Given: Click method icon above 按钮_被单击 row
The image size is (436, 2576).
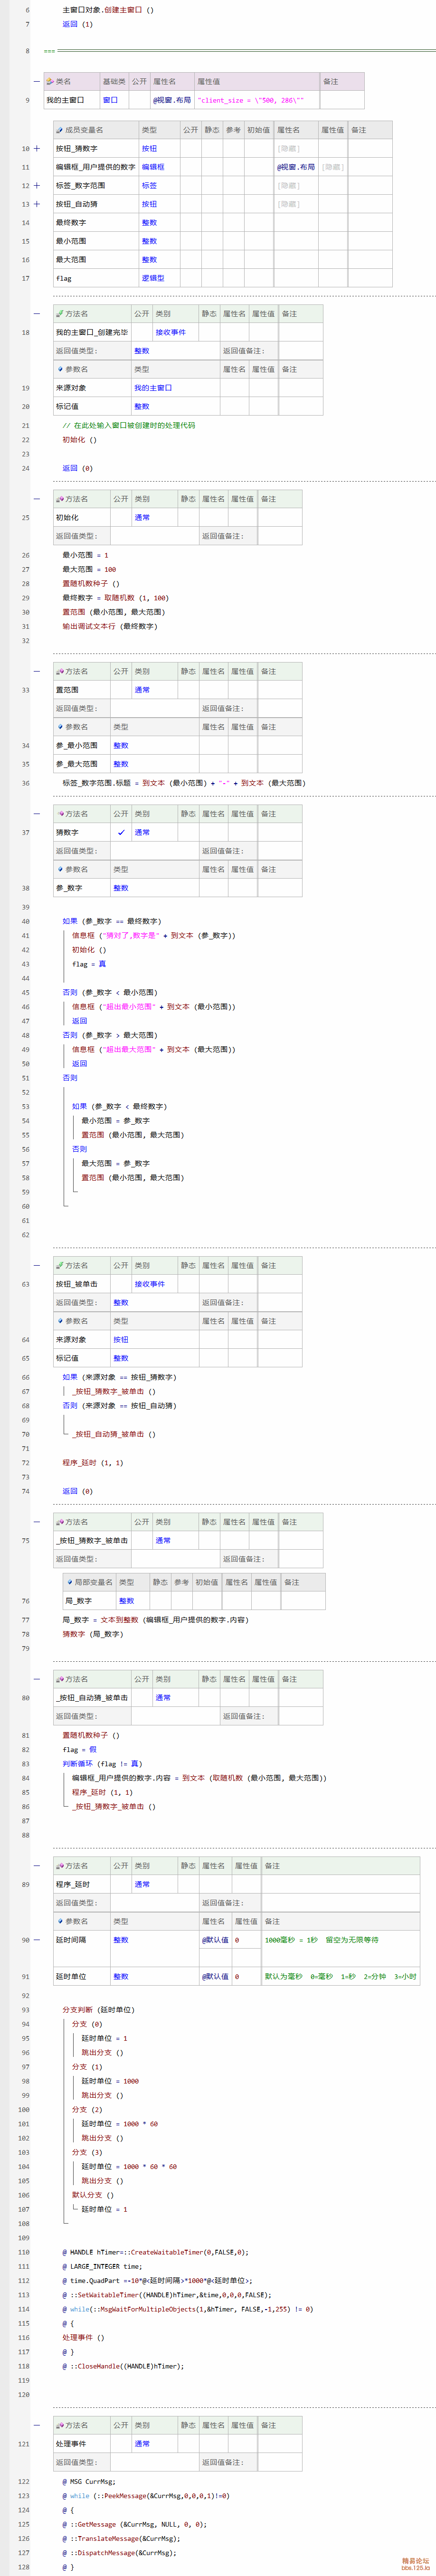Looking at the screenshot, I should tap(59, 1265).
